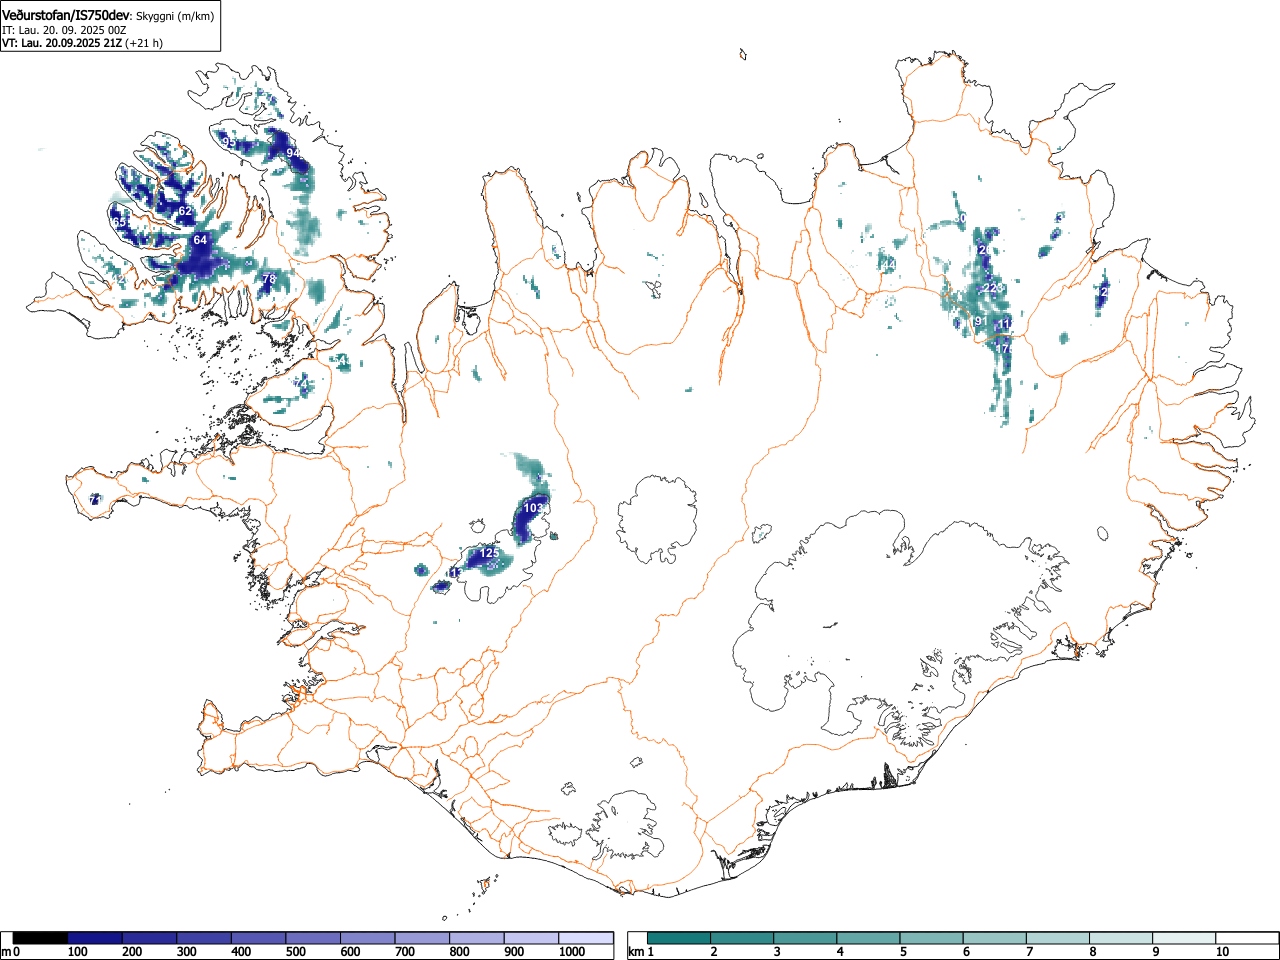Click the "300" tick on the meter legend
This screenshot has width=1280, height=960.
[186, 952]
